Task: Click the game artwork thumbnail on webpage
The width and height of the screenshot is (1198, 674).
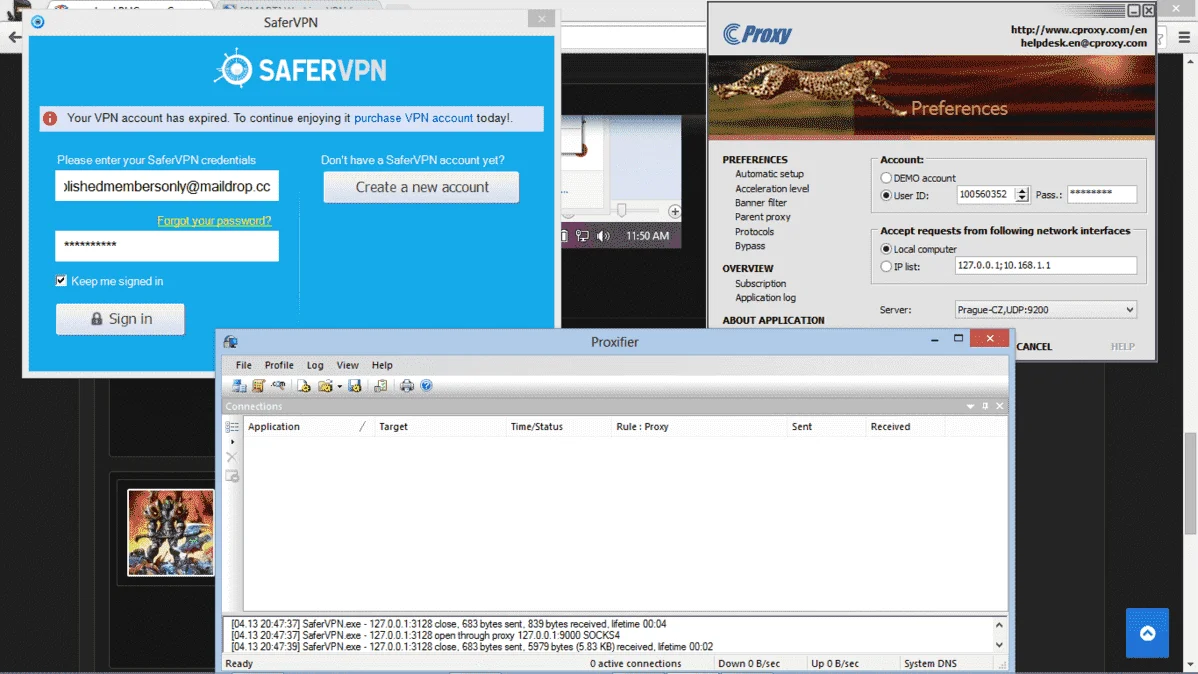Action: pyautogui.click(x=170, y=533)
